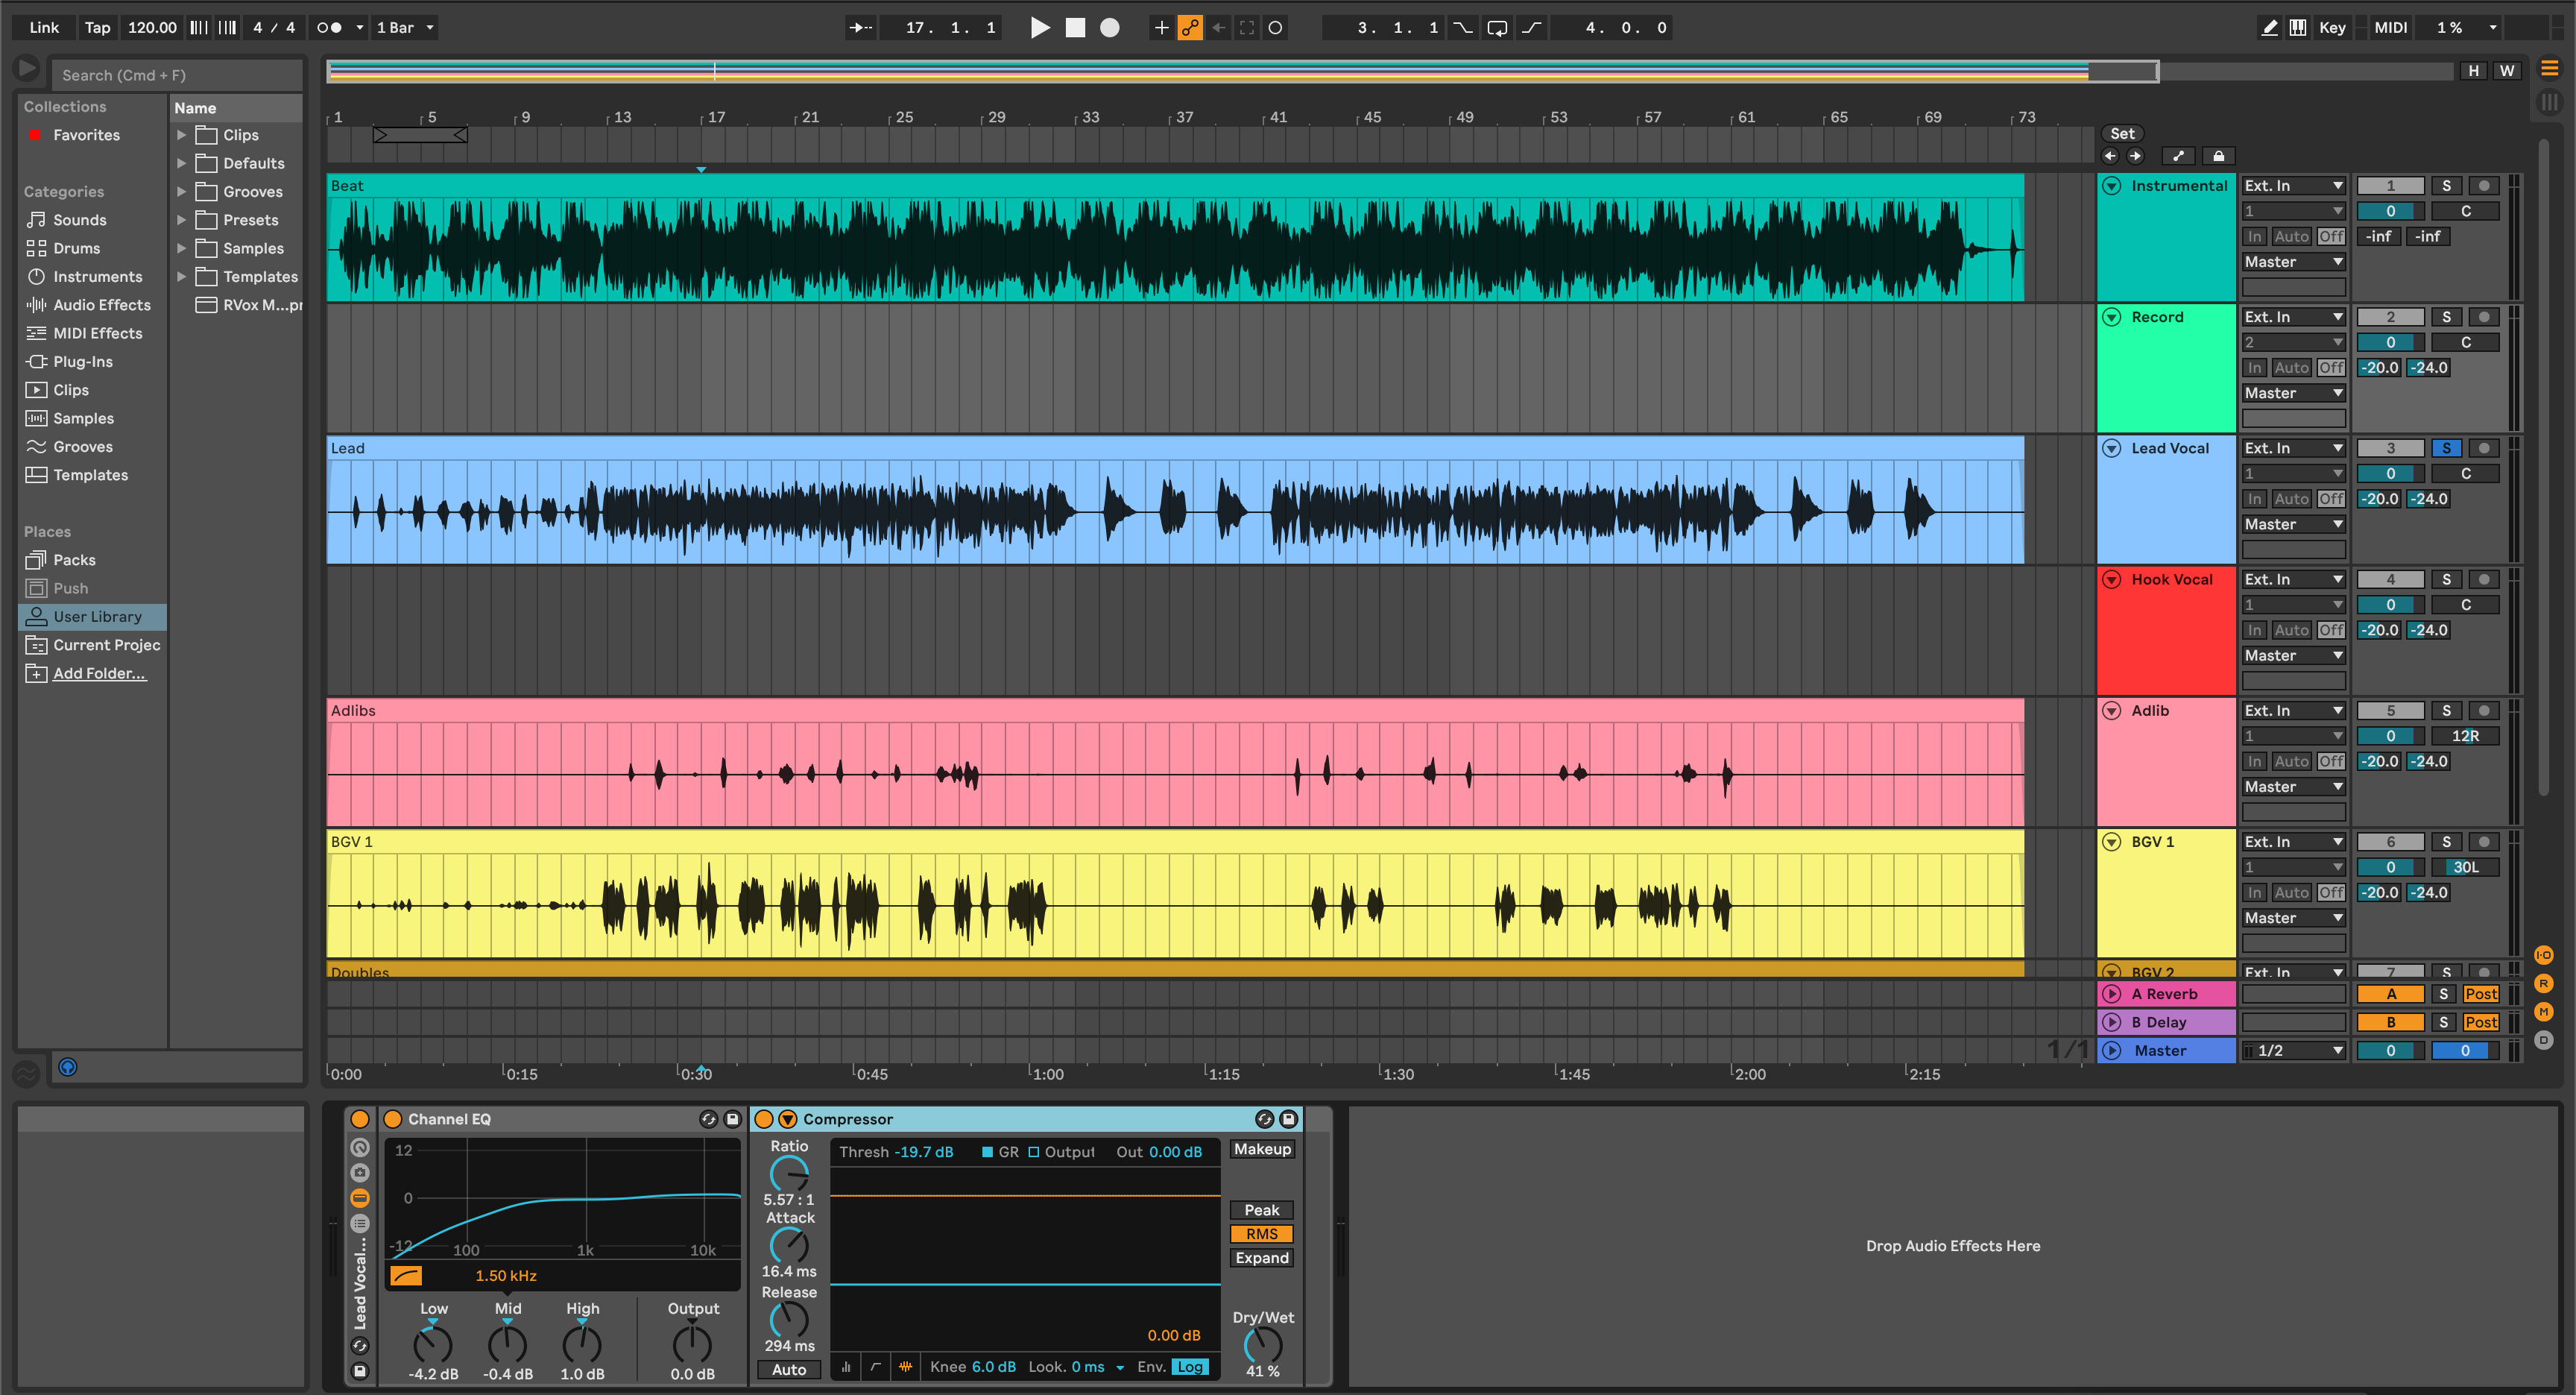Click the Follow playback icon in the transport
The width and height of the screenshot is (2576, 1395).
[x=861, y=27]
